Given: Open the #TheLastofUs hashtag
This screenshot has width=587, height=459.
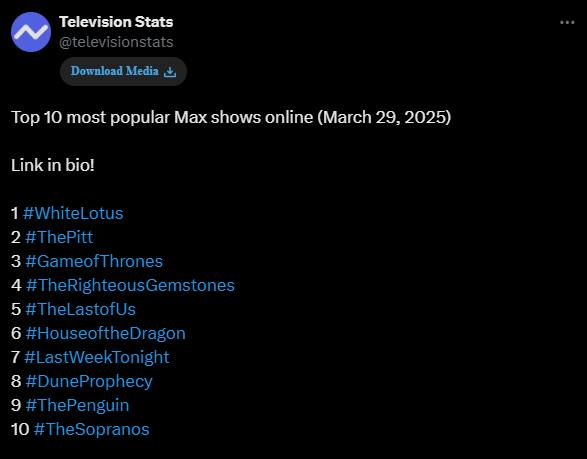Looking at the screenshot, I should (x=80, y=309).
